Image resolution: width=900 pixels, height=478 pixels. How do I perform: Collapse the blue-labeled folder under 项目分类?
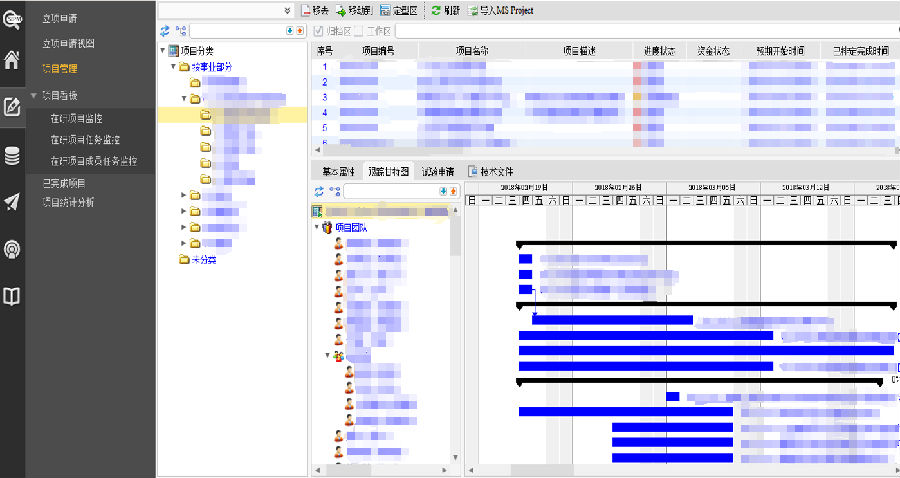[173, 67]
